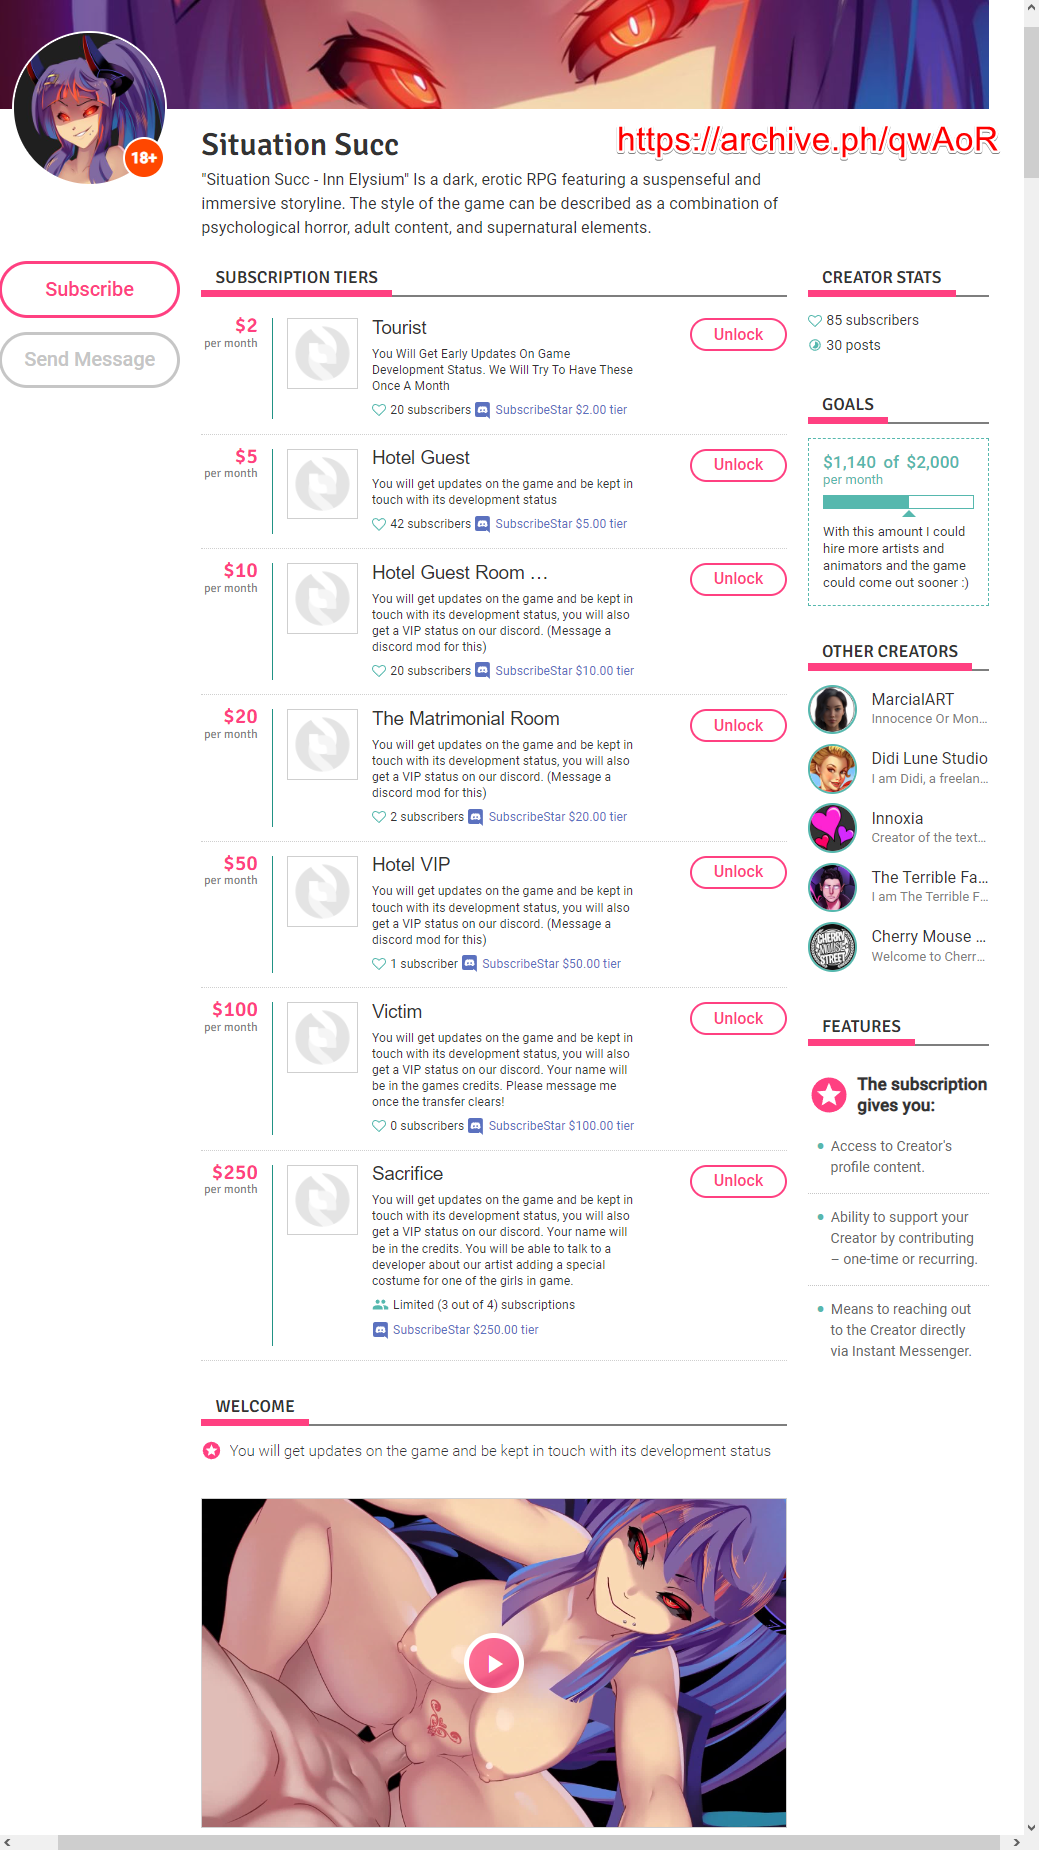Subscribe to Situation Succ

(x=90, y=289)
